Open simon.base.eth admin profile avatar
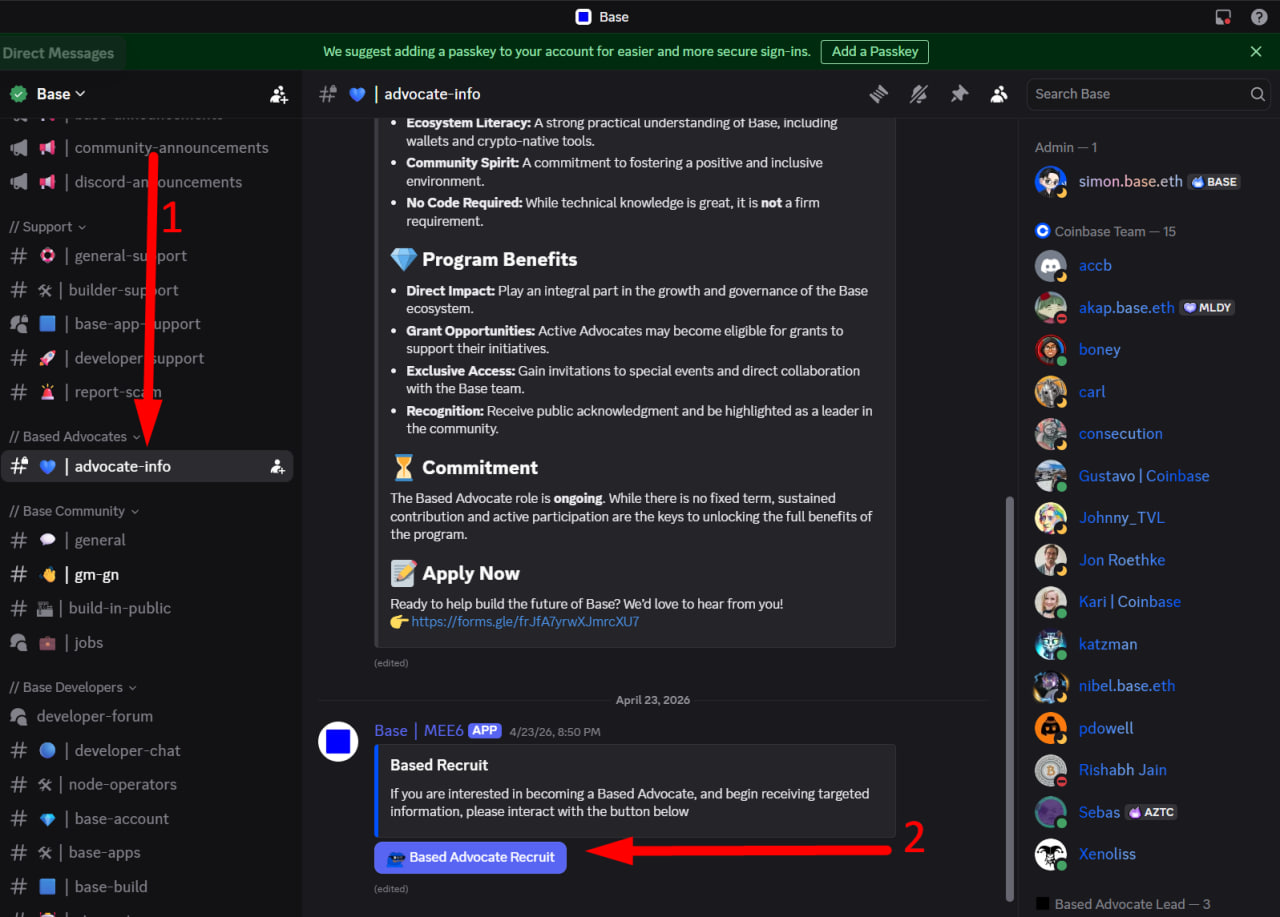 point(1051,182)
